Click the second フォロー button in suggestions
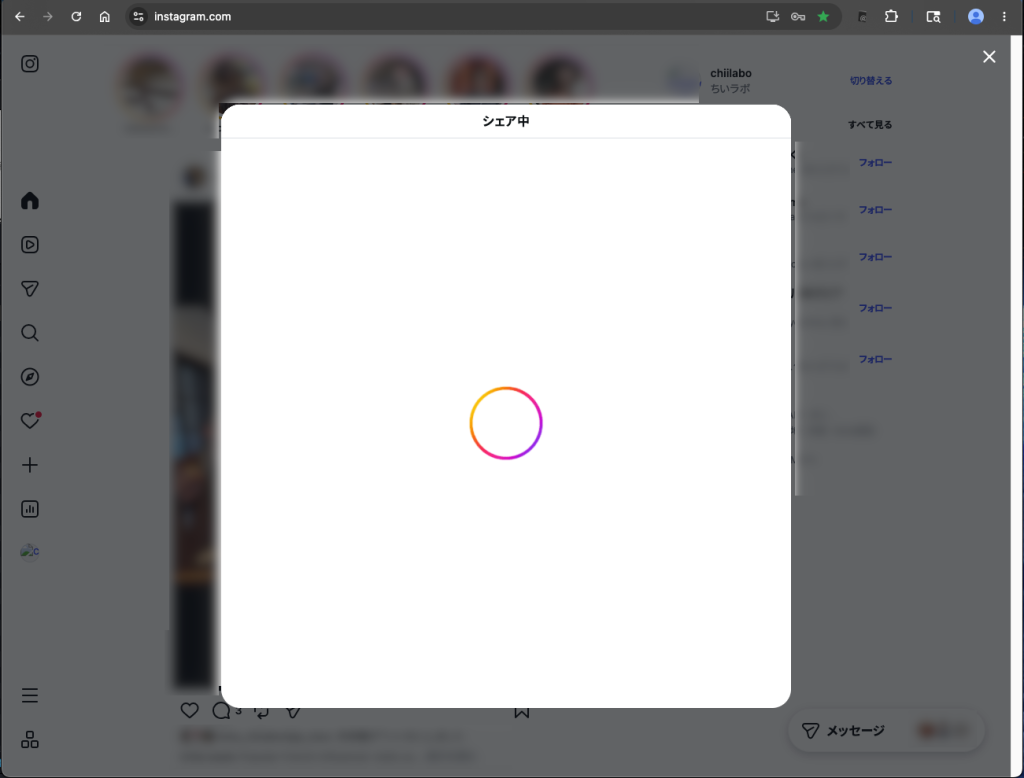Image resolution: width=1024 pixels, height=778 pixels. 875,209
